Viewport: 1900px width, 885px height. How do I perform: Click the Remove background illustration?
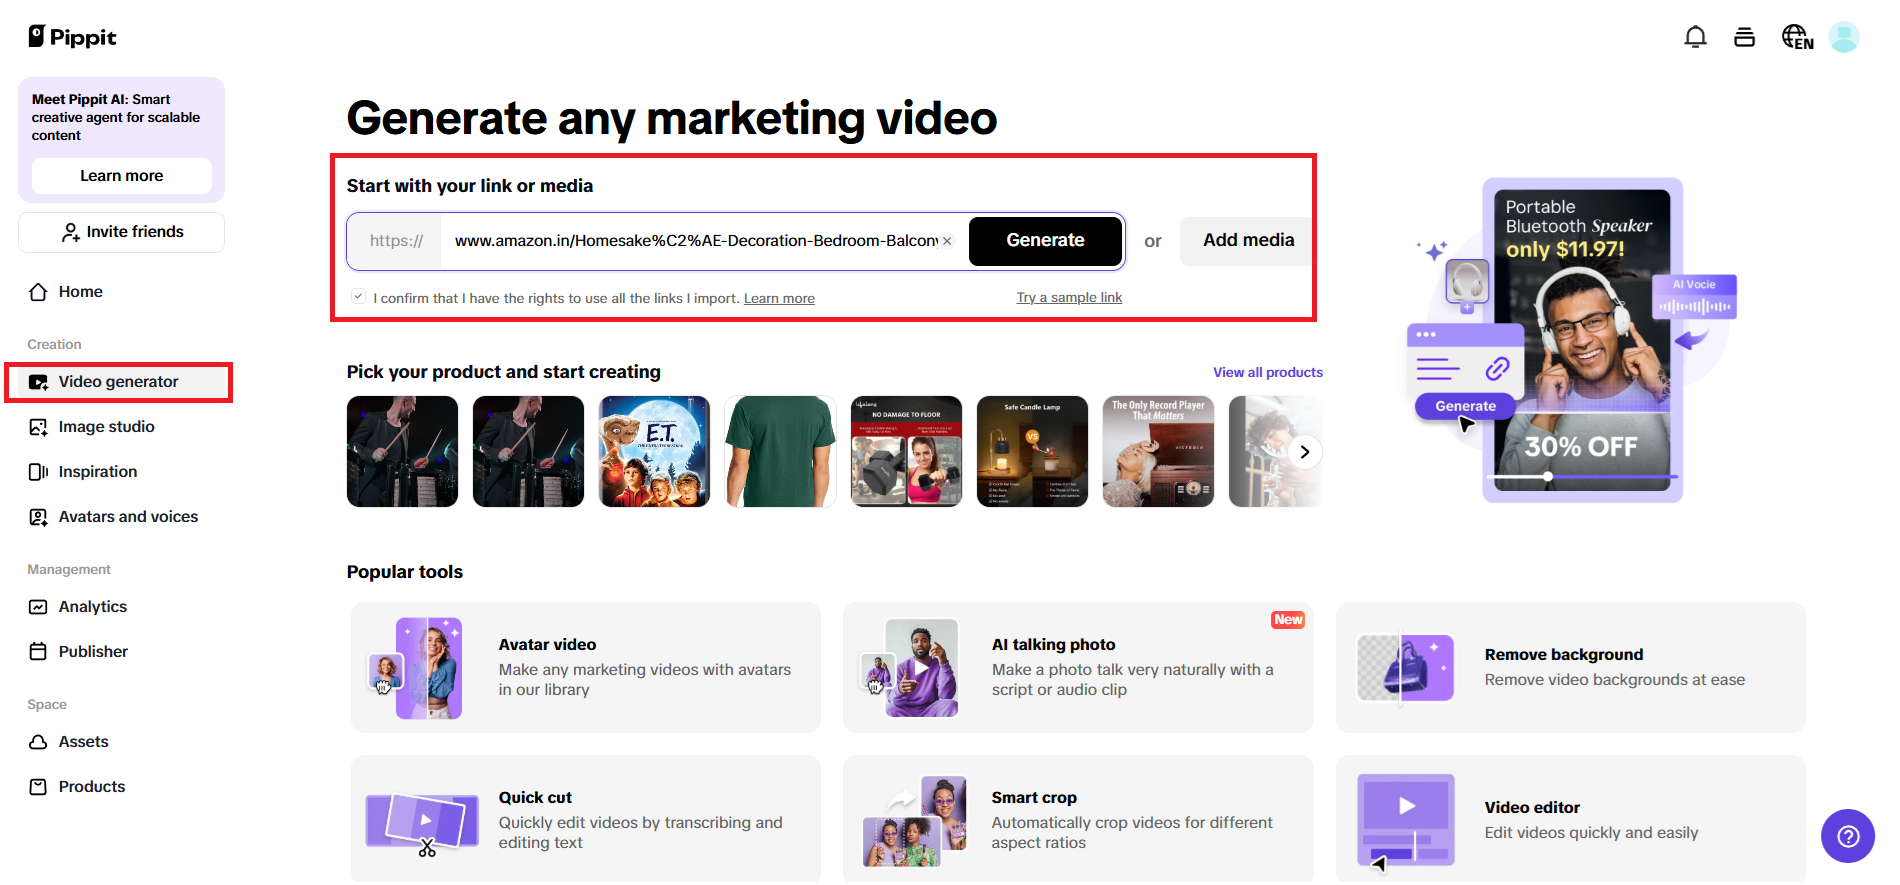[x=1405, y=668]
